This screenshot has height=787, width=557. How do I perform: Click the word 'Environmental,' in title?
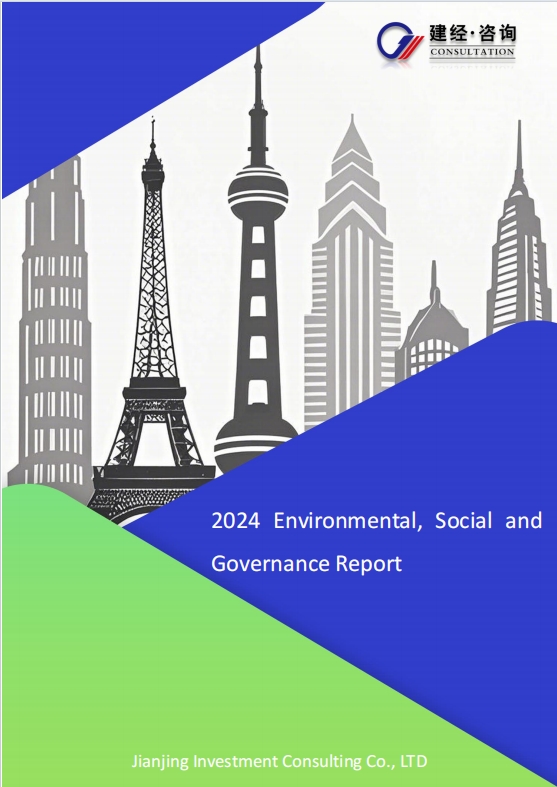tap(347, 521)
